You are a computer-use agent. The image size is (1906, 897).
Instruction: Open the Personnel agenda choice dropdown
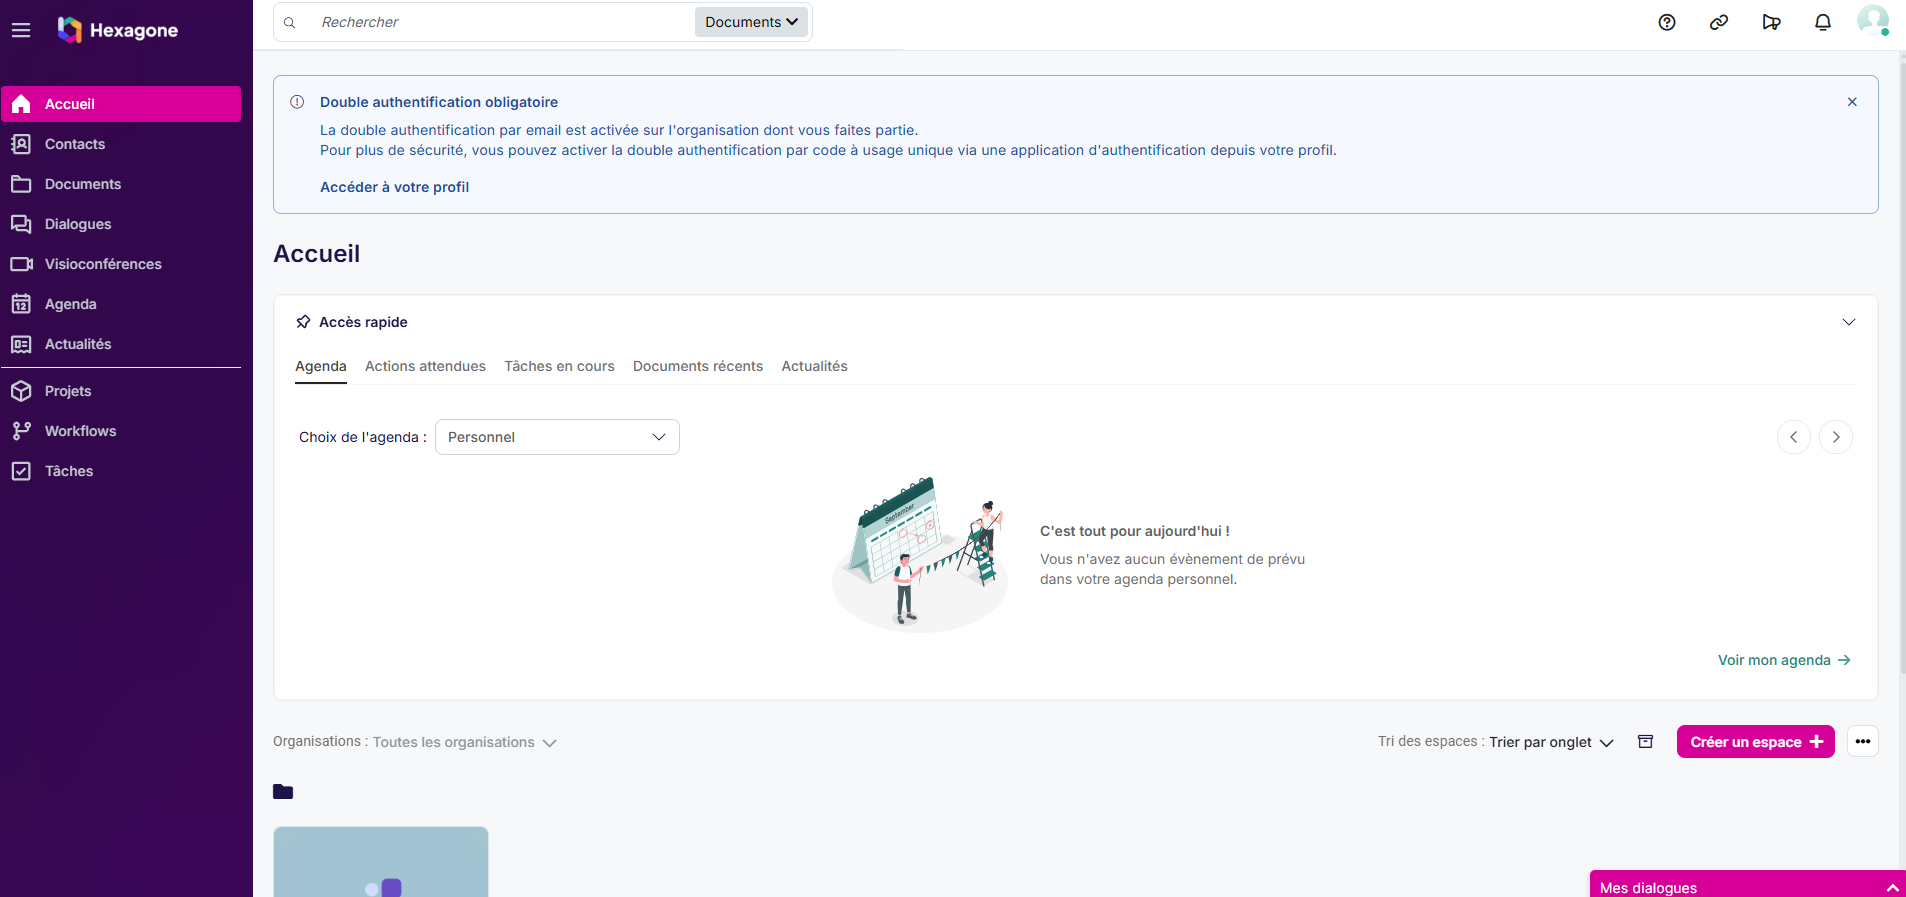coord(557,437)
